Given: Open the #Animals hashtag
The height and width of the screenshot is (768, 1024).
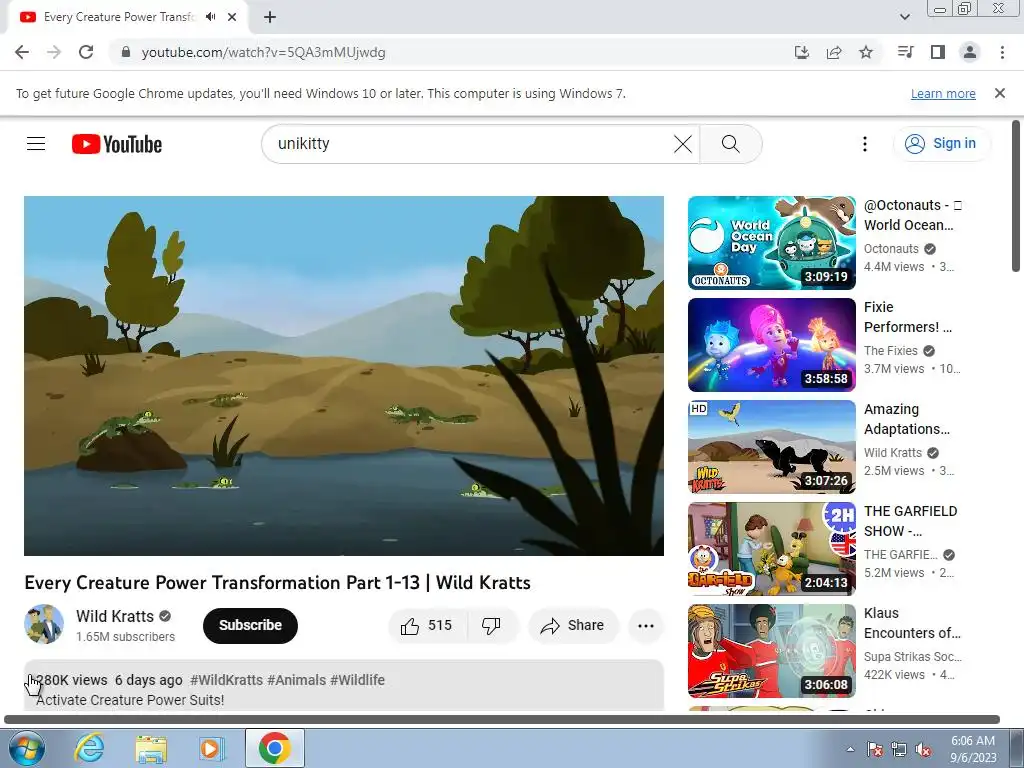Looking at the screenshot, I should tap(296, 680).
